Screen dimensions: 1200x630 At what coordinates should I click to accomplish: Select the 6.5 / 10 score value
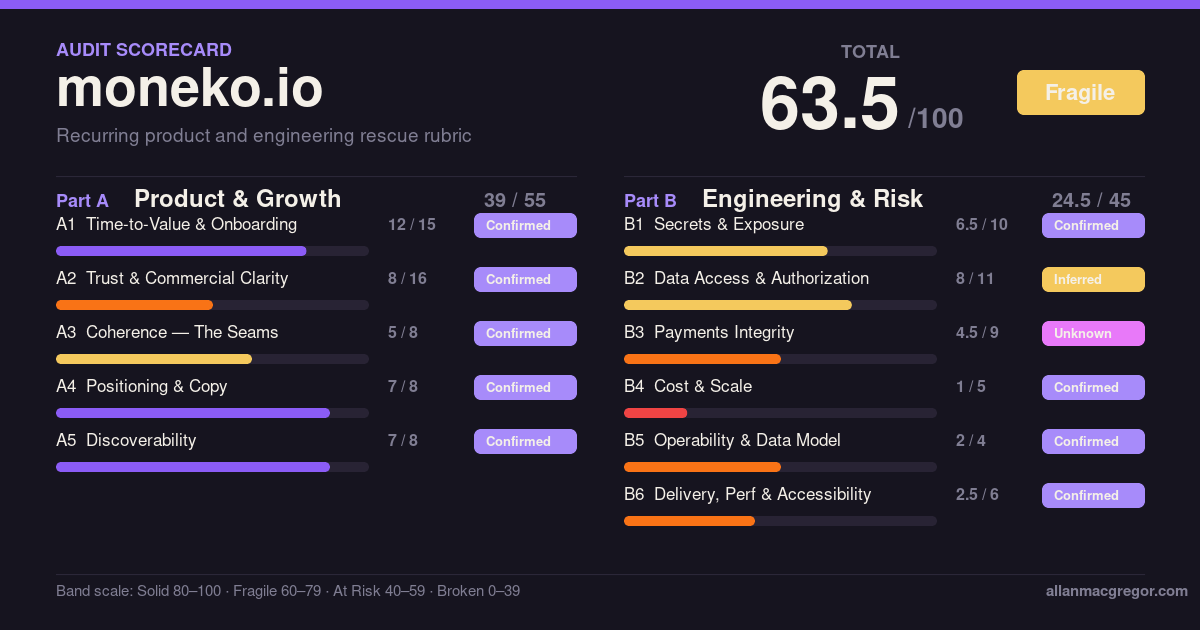point(982,224)
